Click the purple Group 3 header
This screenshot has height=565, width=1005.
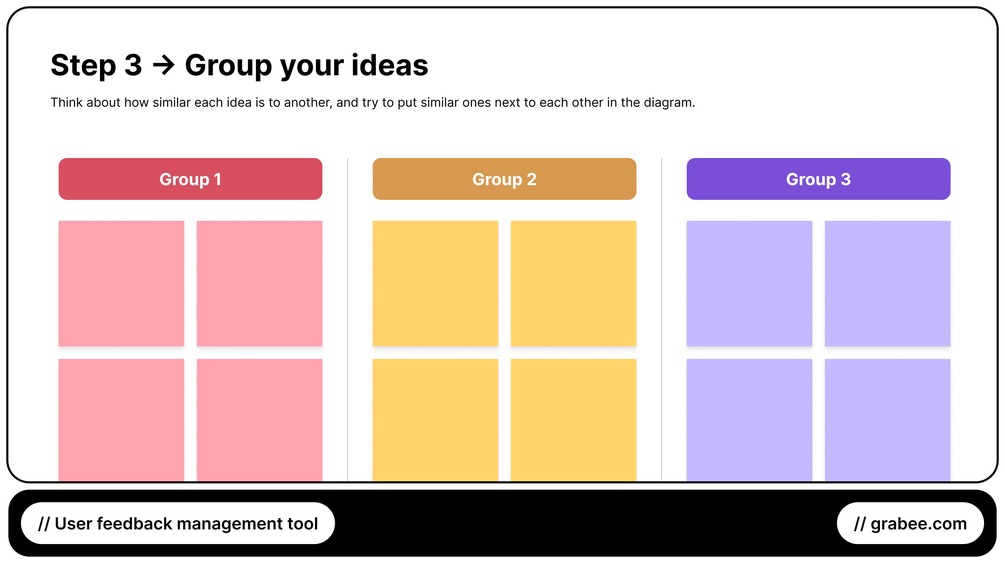pyautogui.click(x=818, y=179)
